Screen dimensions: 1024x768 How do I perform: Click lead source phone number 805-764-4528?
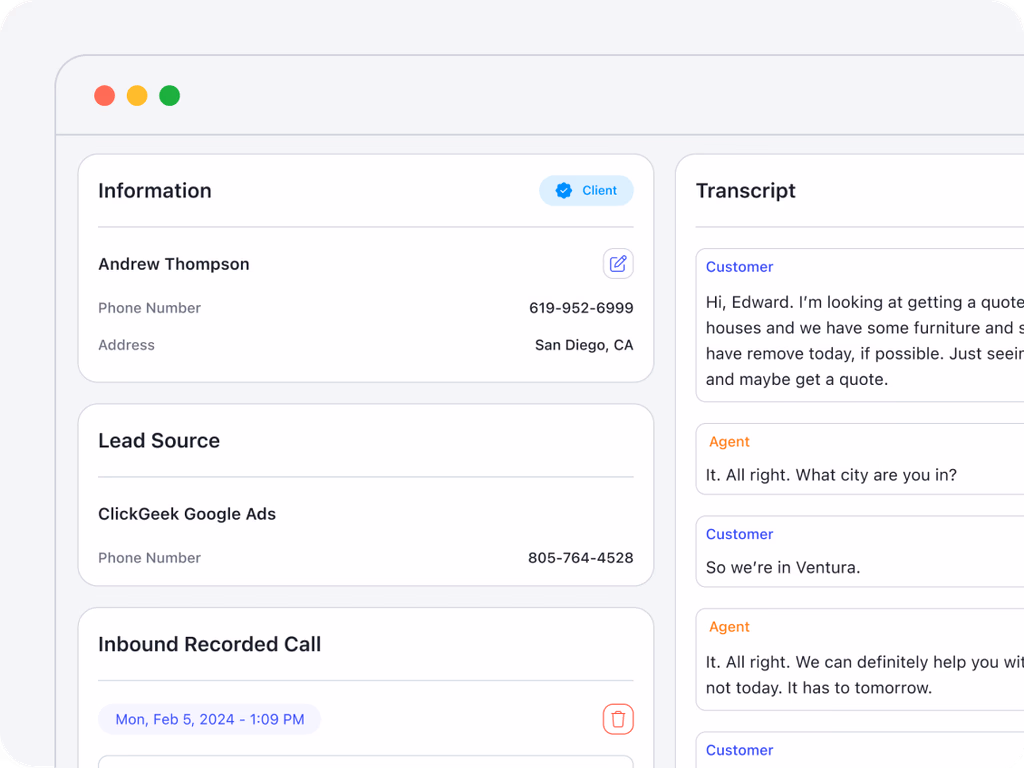pyautogui.click(x=580, y=558)
